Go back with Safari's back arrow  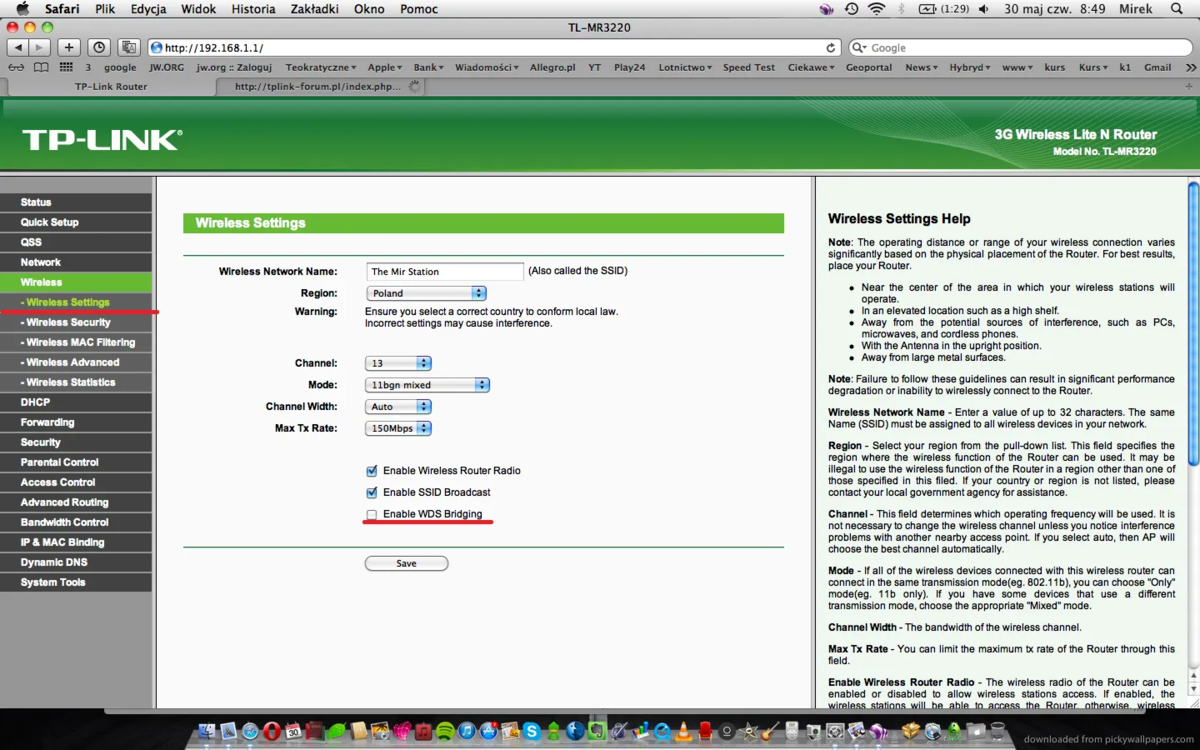18,47
